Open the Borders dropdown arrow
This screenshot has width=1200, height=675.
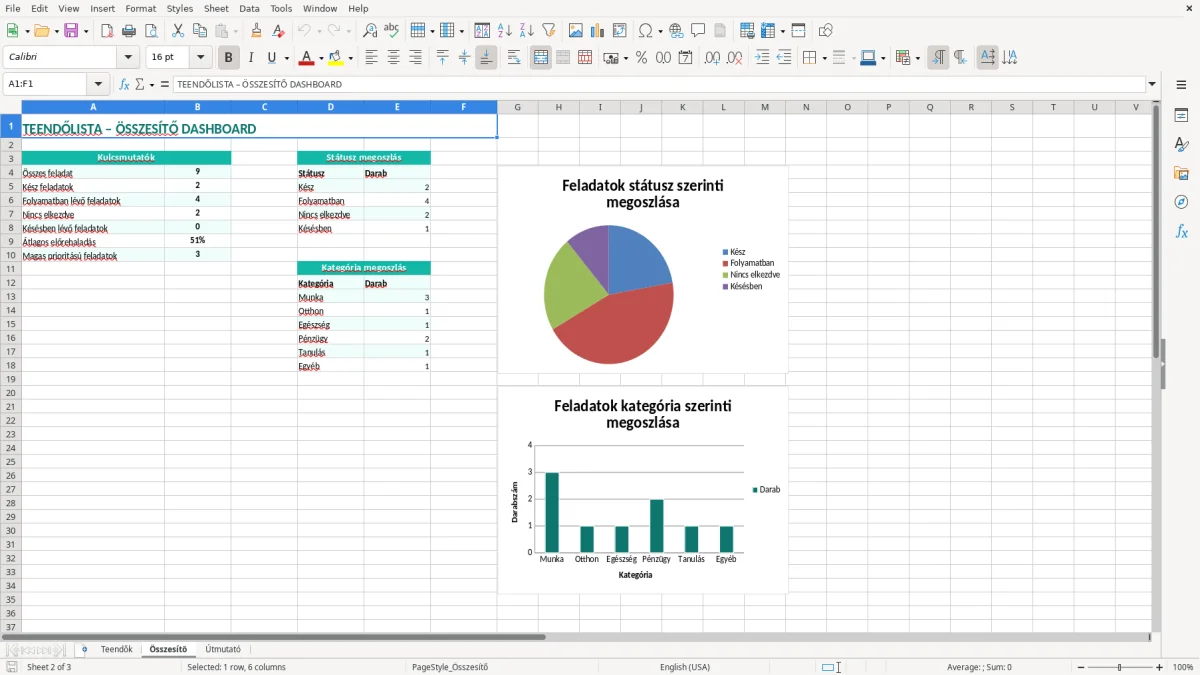(824, 58)
